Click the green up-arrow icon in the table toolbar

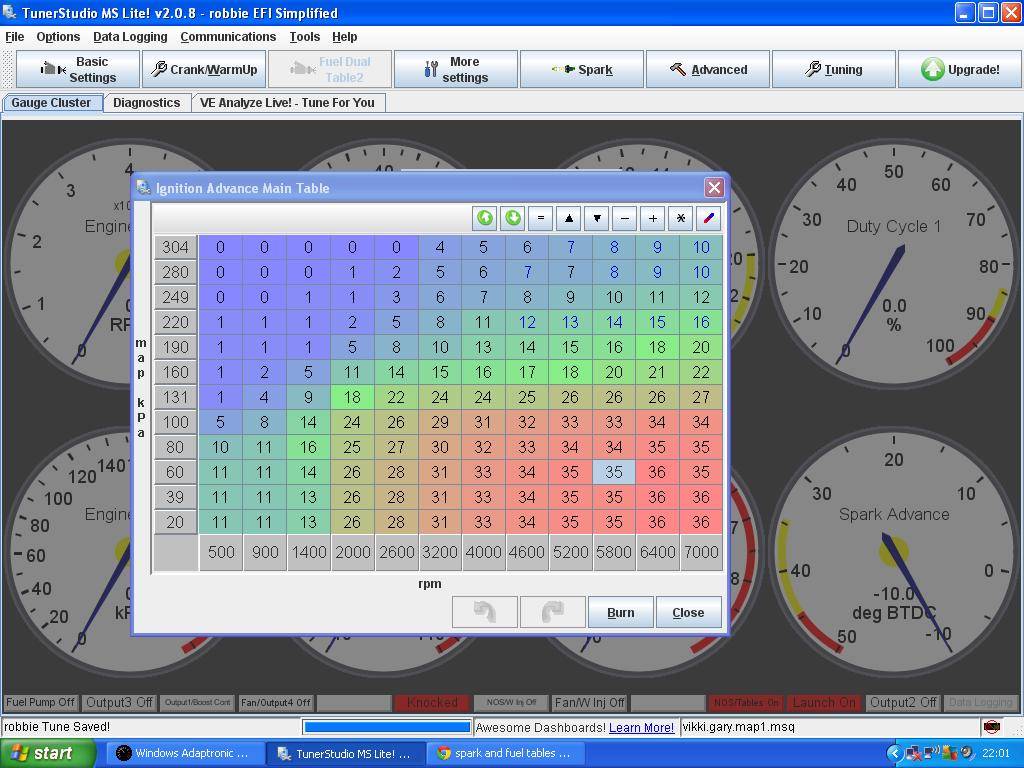485,218
